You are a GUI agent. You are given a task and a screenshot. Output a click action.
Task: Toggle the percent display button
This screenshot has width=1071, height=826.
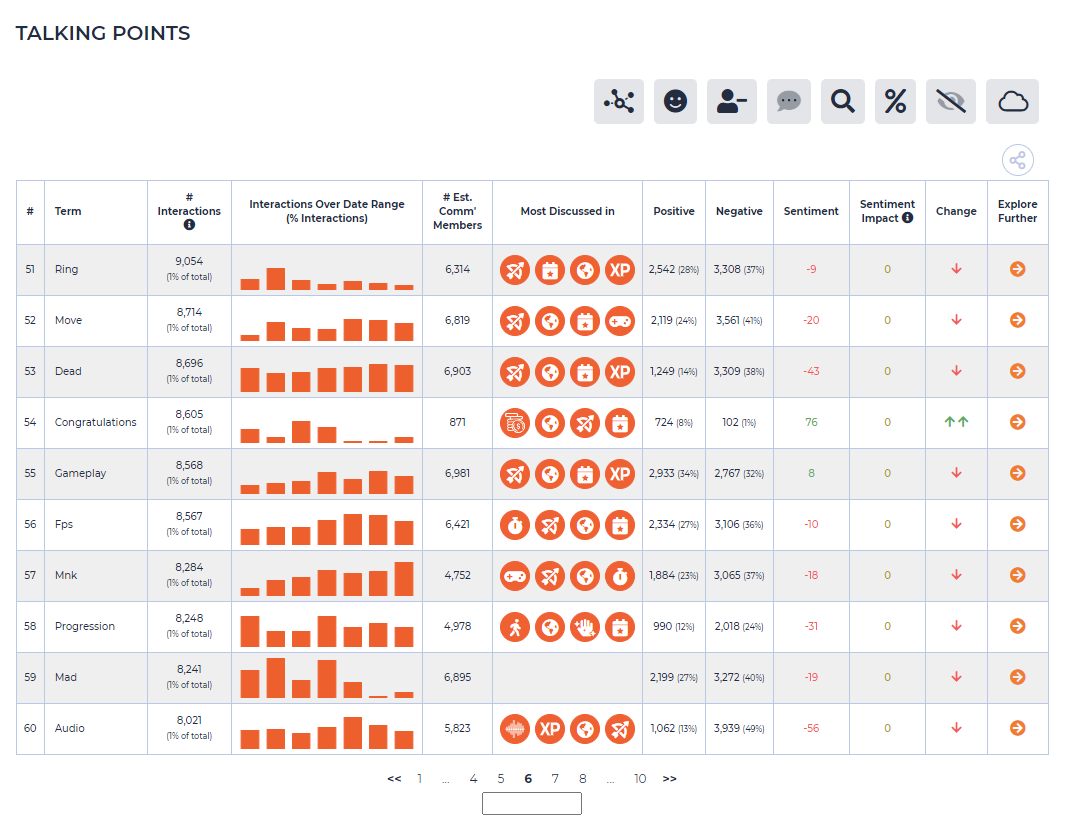(895, 101)
